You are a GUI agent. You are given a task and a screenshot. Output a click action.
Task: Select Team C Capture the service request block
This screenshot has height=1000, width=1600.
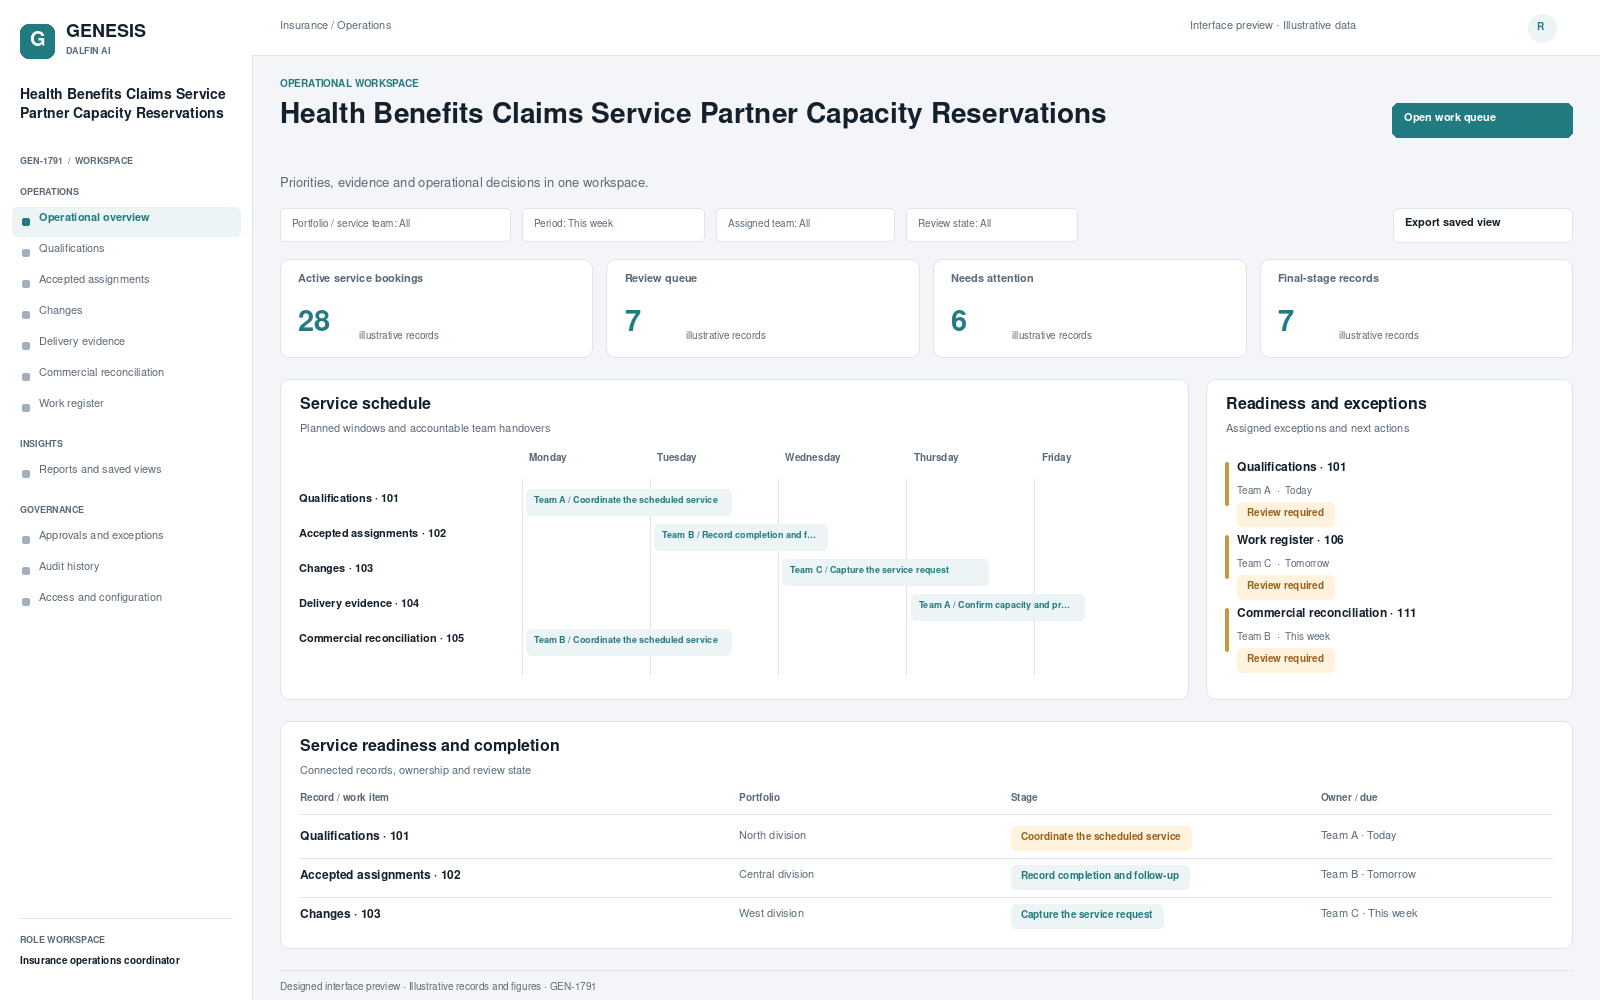(x=885, y=571)
